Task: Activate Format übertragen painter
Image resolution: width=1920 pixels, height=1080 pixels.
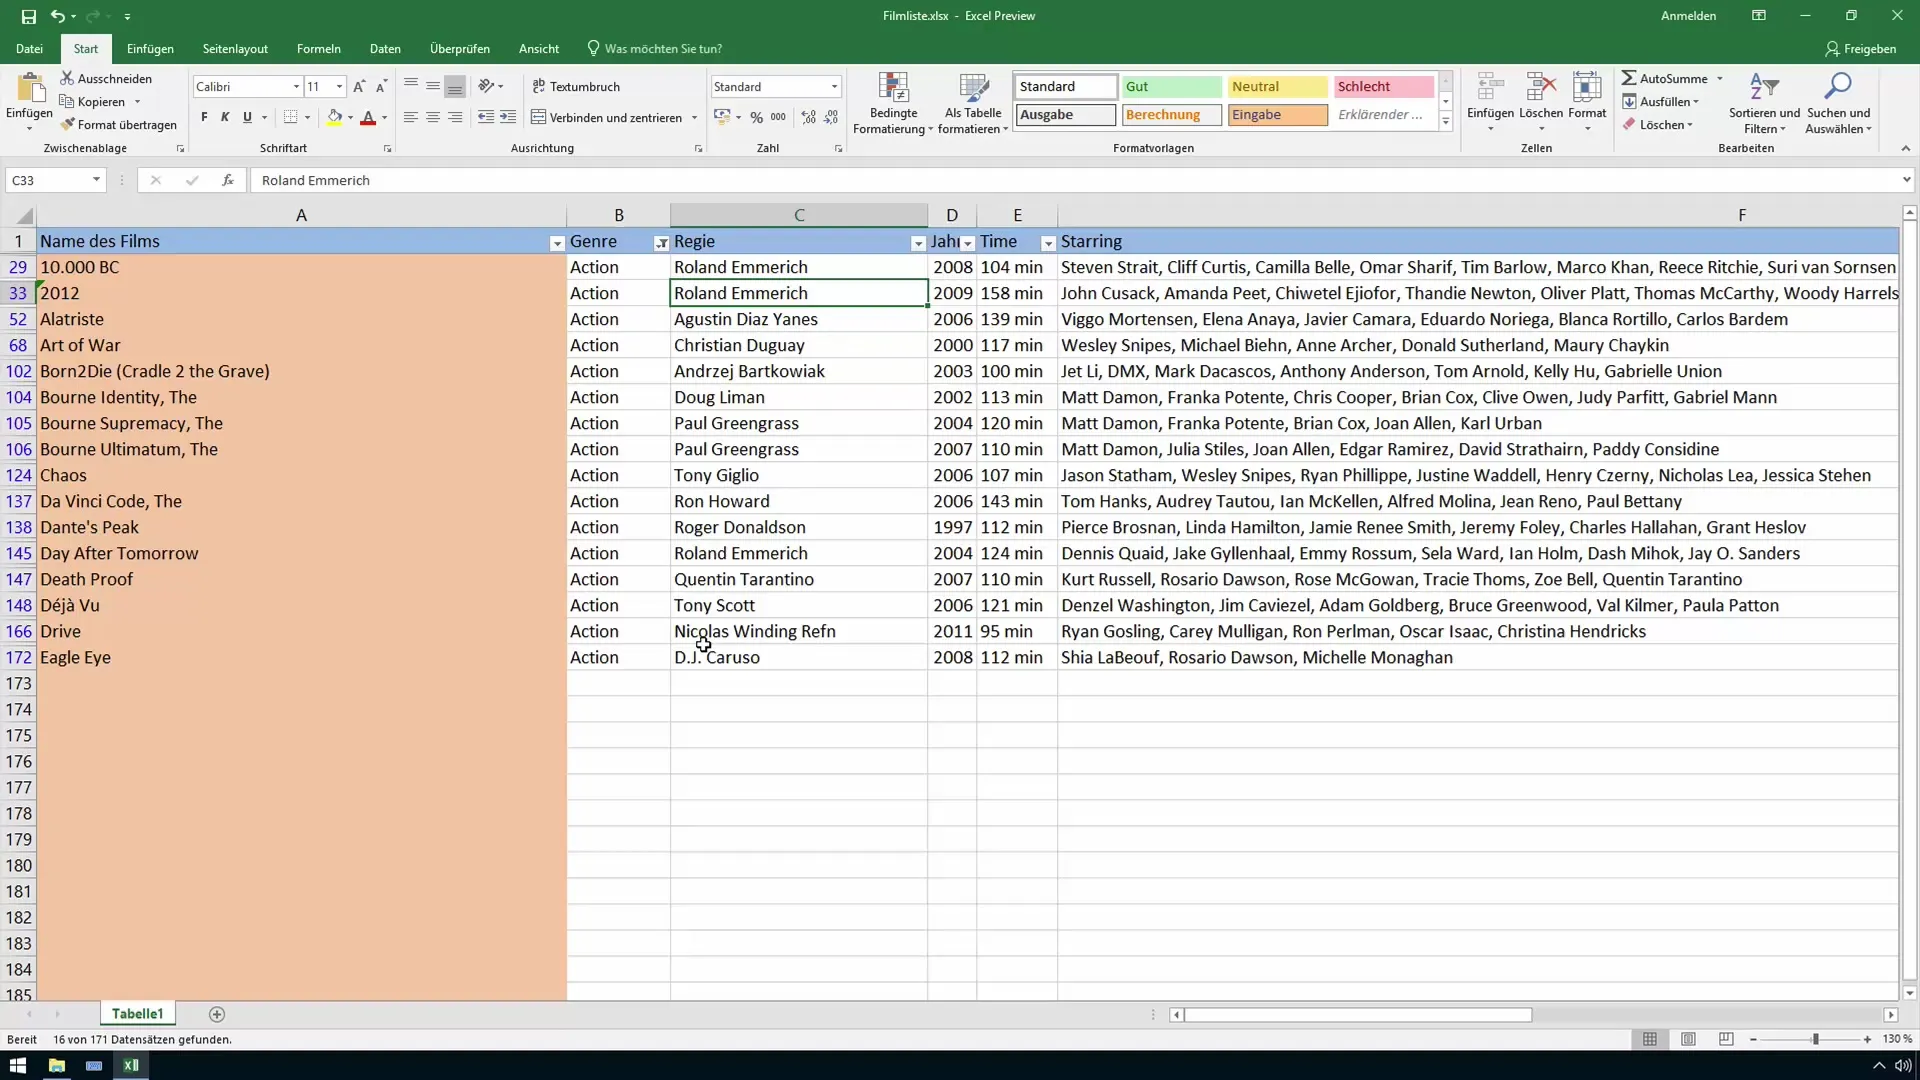Action: [118, 124]
